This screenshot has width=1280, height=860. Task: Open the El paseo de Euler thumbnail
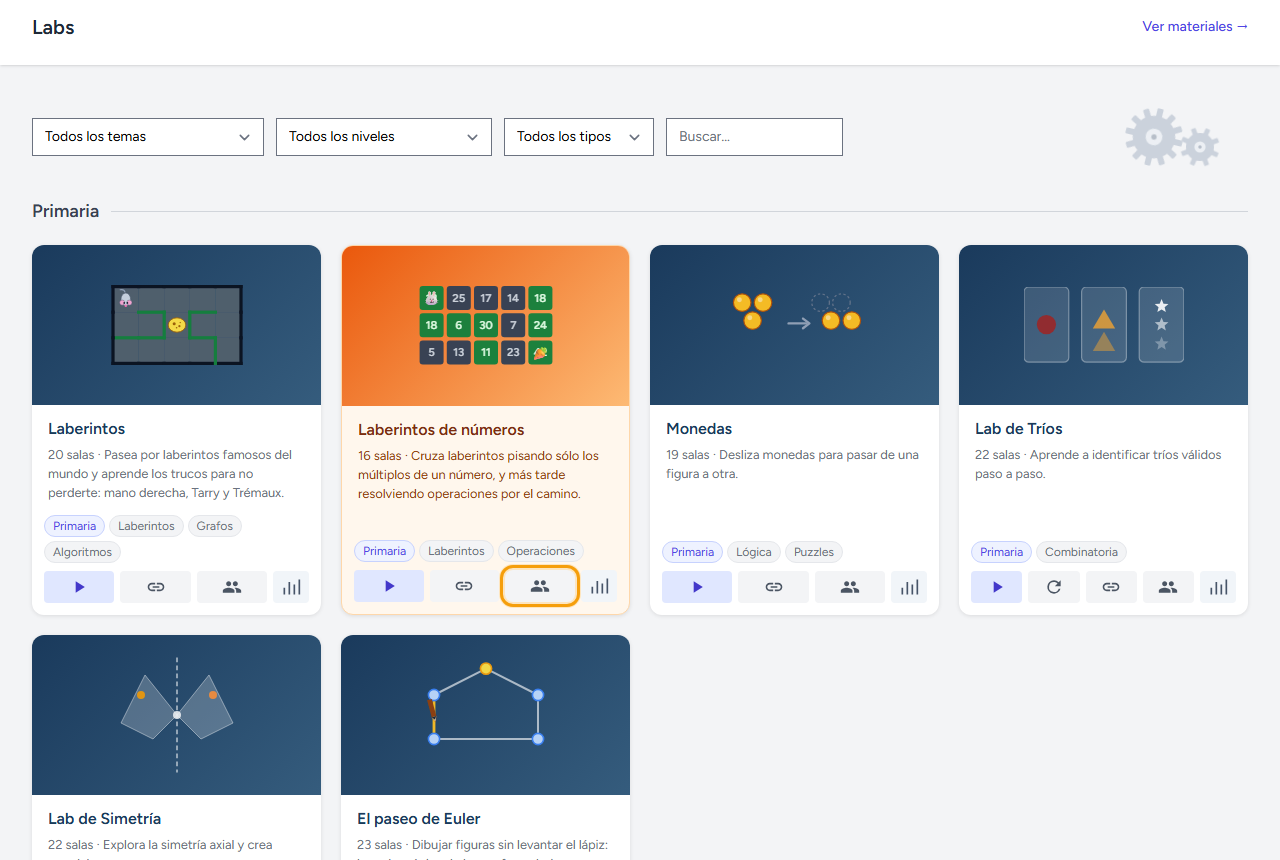click(486, 715)
